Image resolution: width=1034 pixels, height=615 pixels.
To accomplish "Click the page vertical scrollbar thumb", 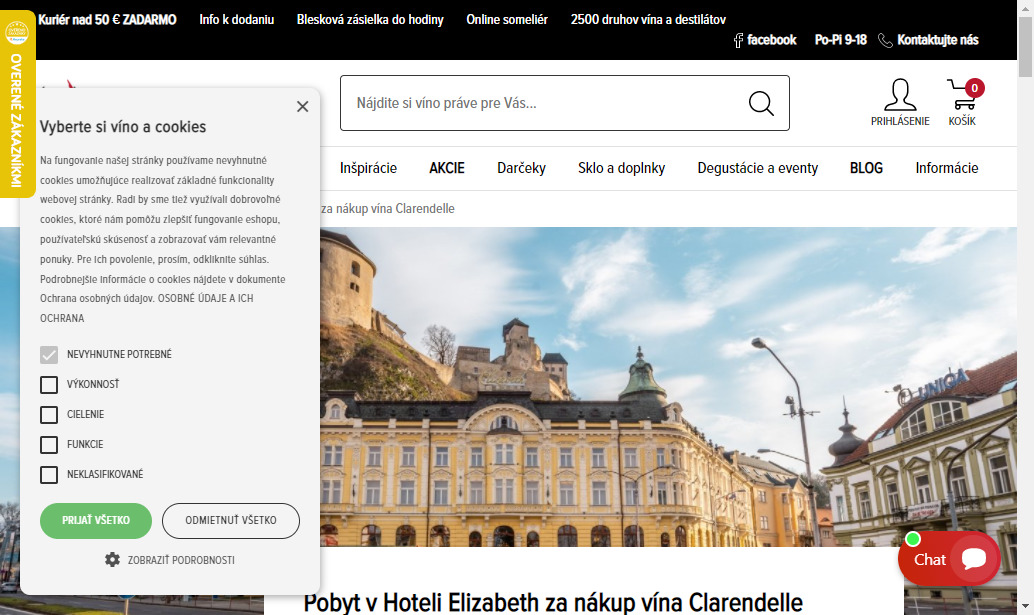I will click(1025, 47).
